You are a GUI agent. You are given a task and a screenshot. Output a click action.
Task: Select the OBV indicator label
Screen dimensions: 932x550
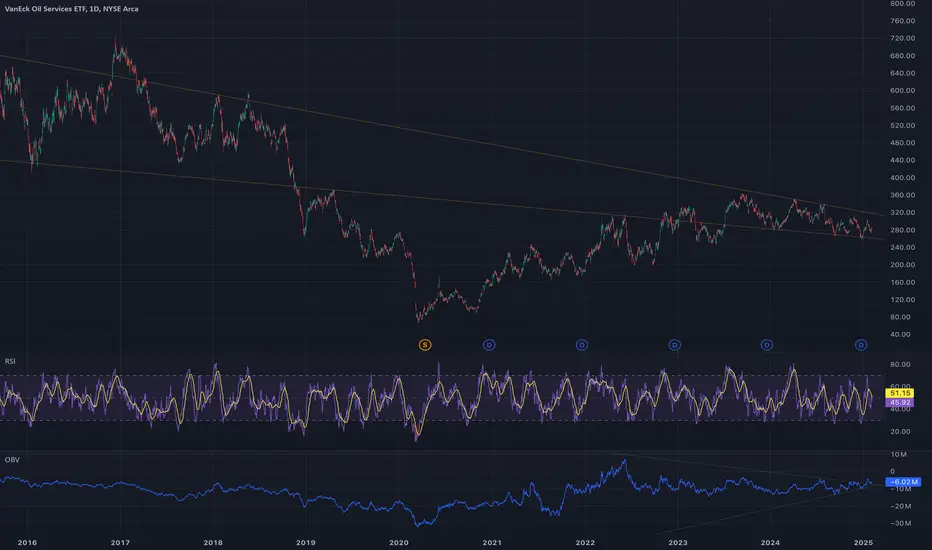click(x=12, y=460)
